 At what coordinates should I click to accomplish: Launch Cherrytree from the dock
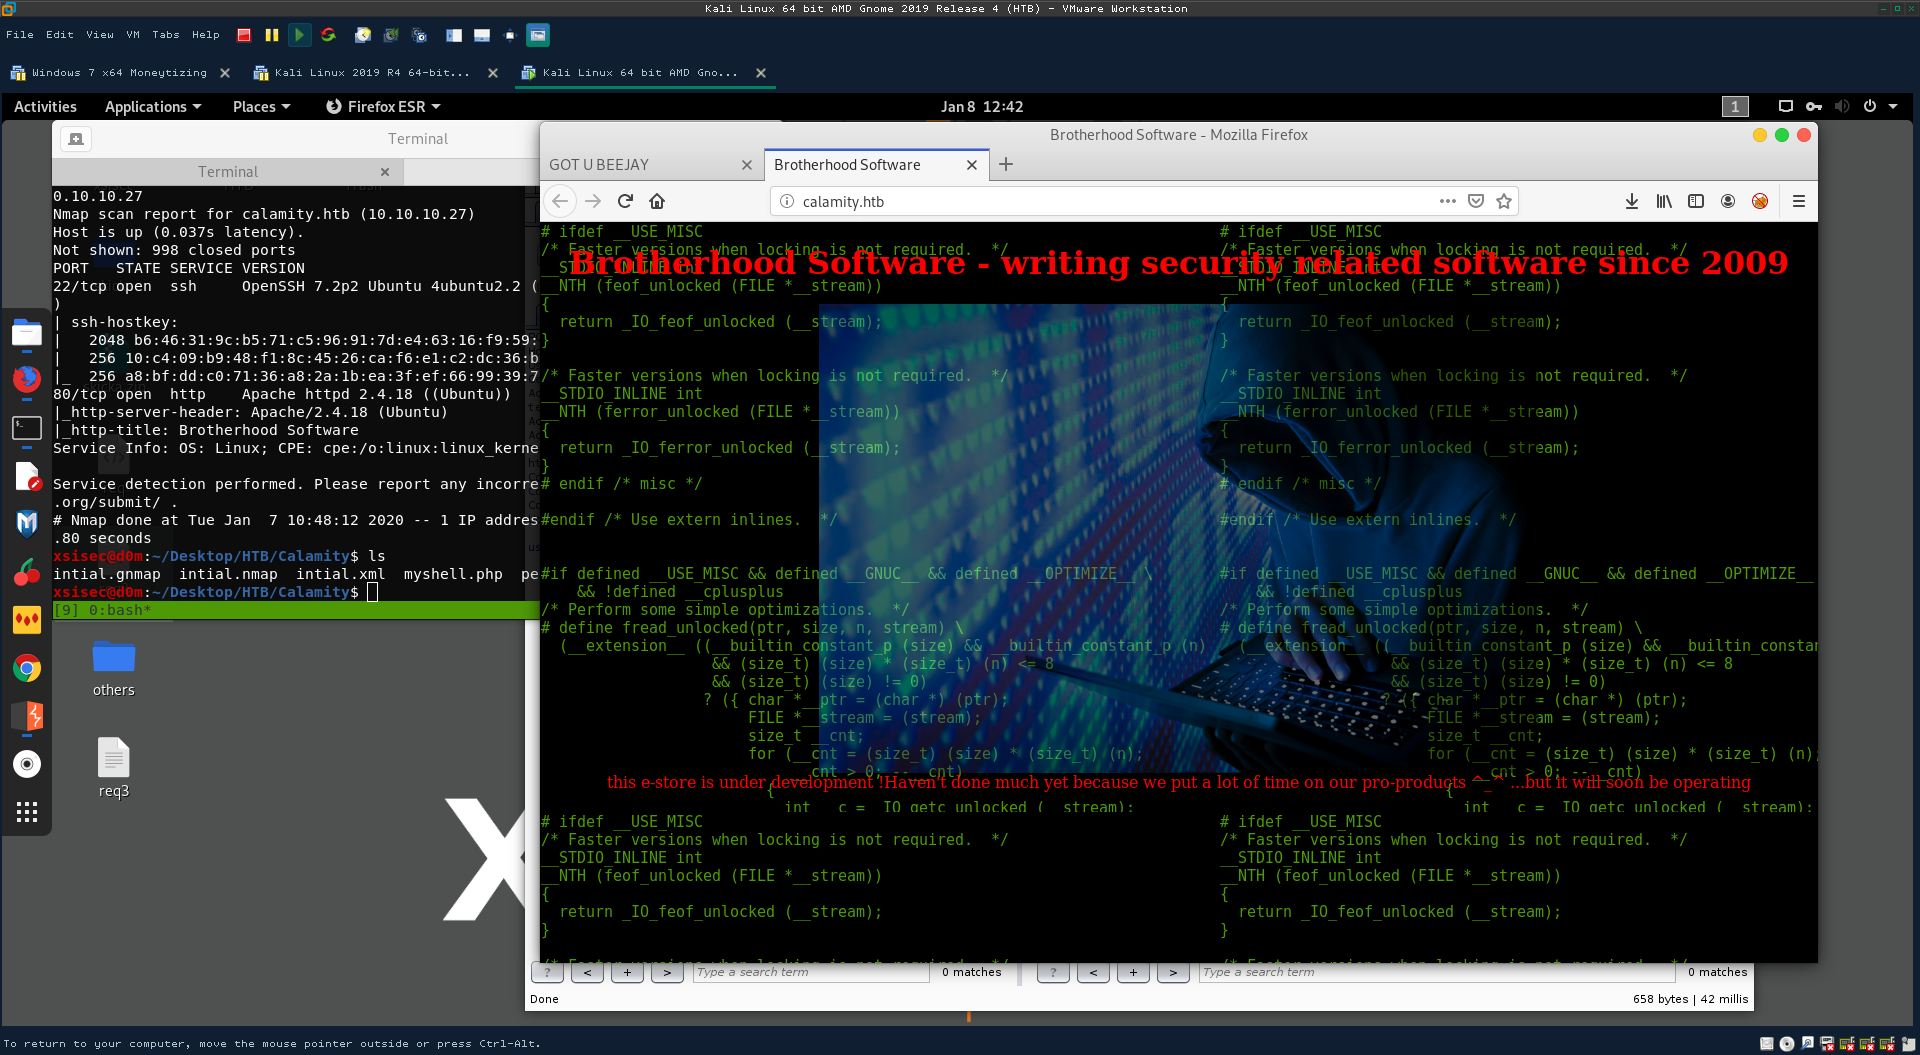click(27, 572)
